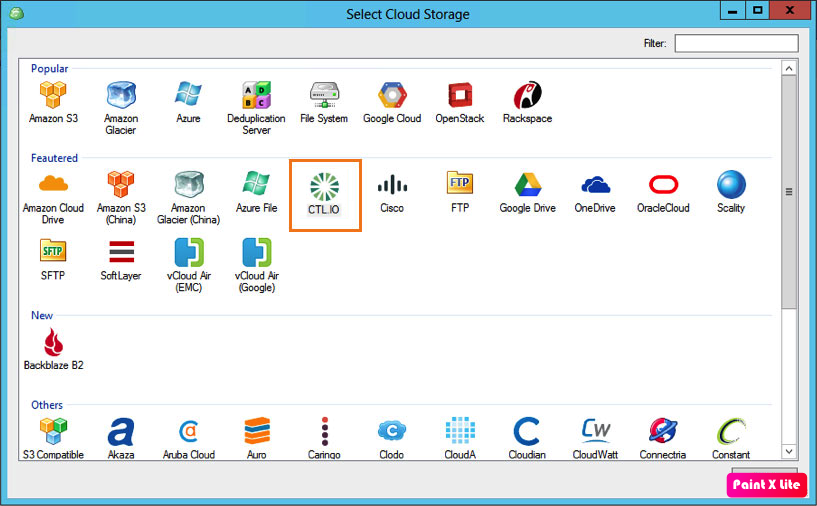
Task: Maximize the Select Cloud Storage window
Action: tap(757, 10)
